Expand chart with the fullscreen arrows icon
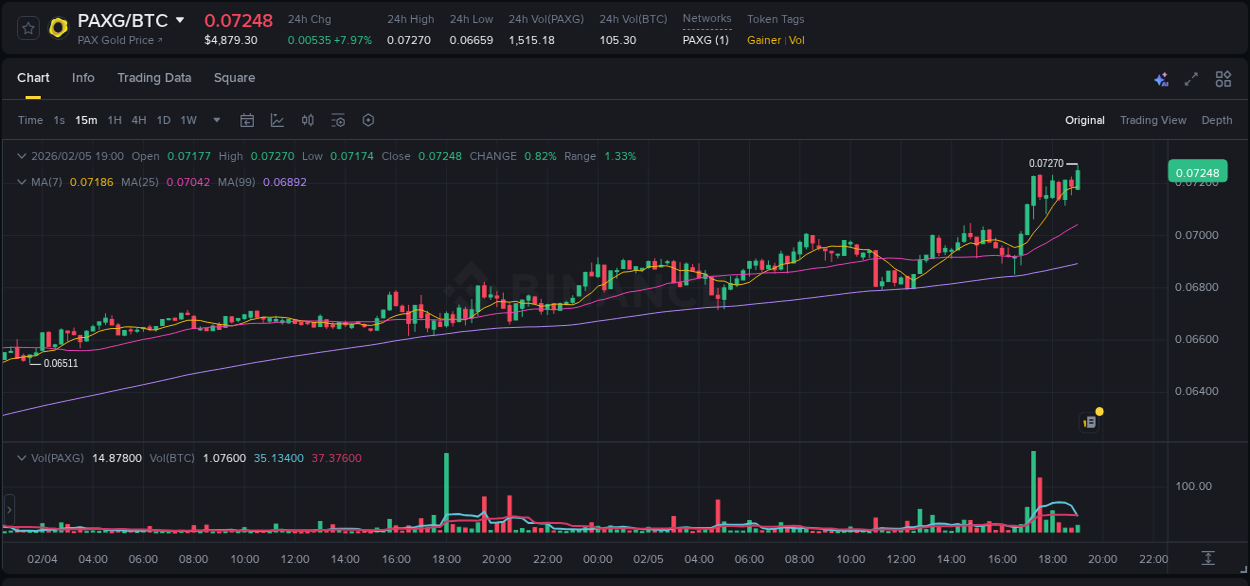Viewport: 1250px width, 586px height. coord(1190,78)
